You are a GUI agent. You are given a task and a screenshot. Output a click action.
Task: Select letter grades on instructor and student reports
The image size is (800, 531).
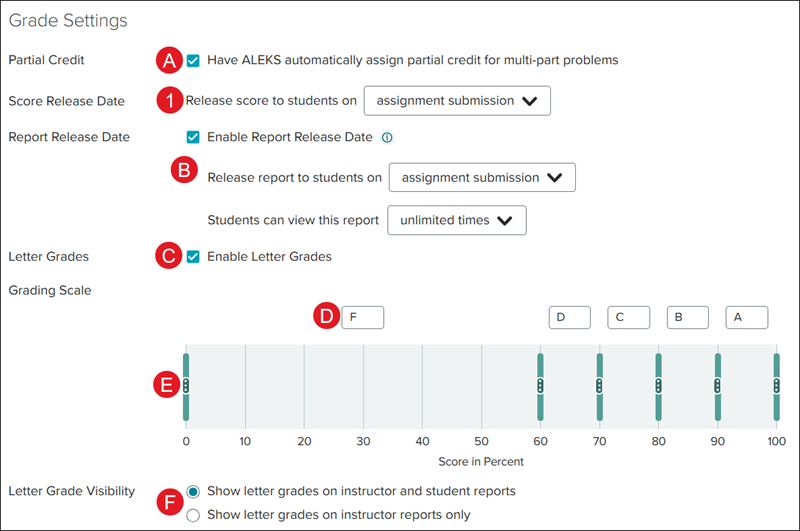(193, 491)
